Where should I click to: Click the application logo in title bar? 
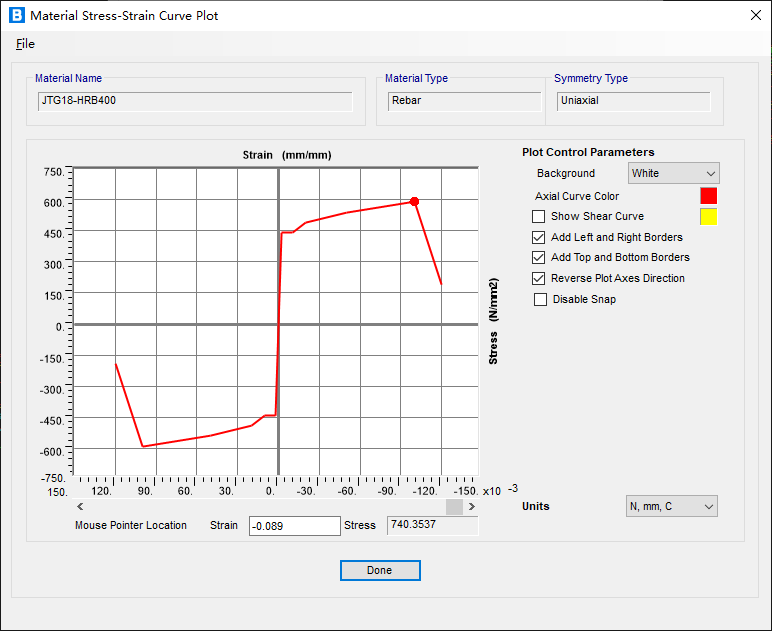(17, 15)
